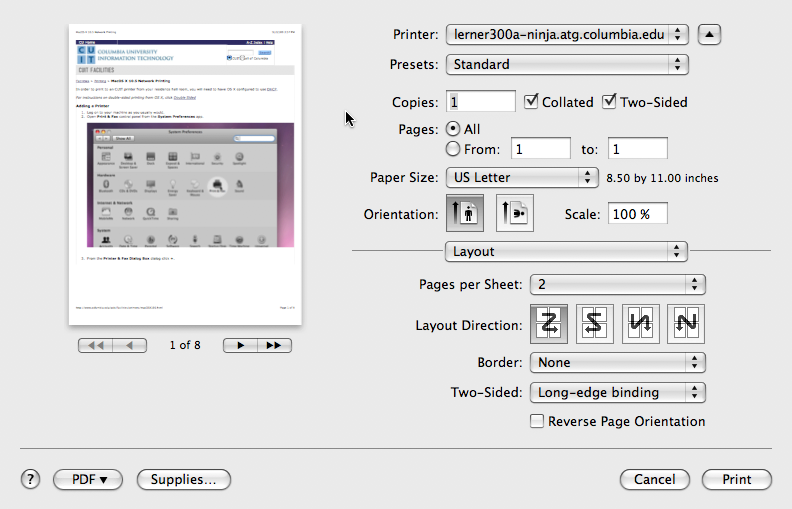Screen dimensions: 792x509
Task: Choose Z-shaped left-to-right layout direction
Action: tap(549, 324)
